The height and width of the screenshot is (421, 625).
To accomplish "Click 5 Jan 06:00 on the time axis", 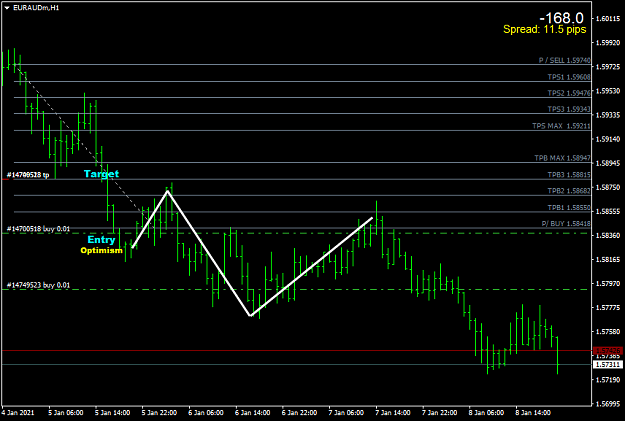I will [65, 413].
